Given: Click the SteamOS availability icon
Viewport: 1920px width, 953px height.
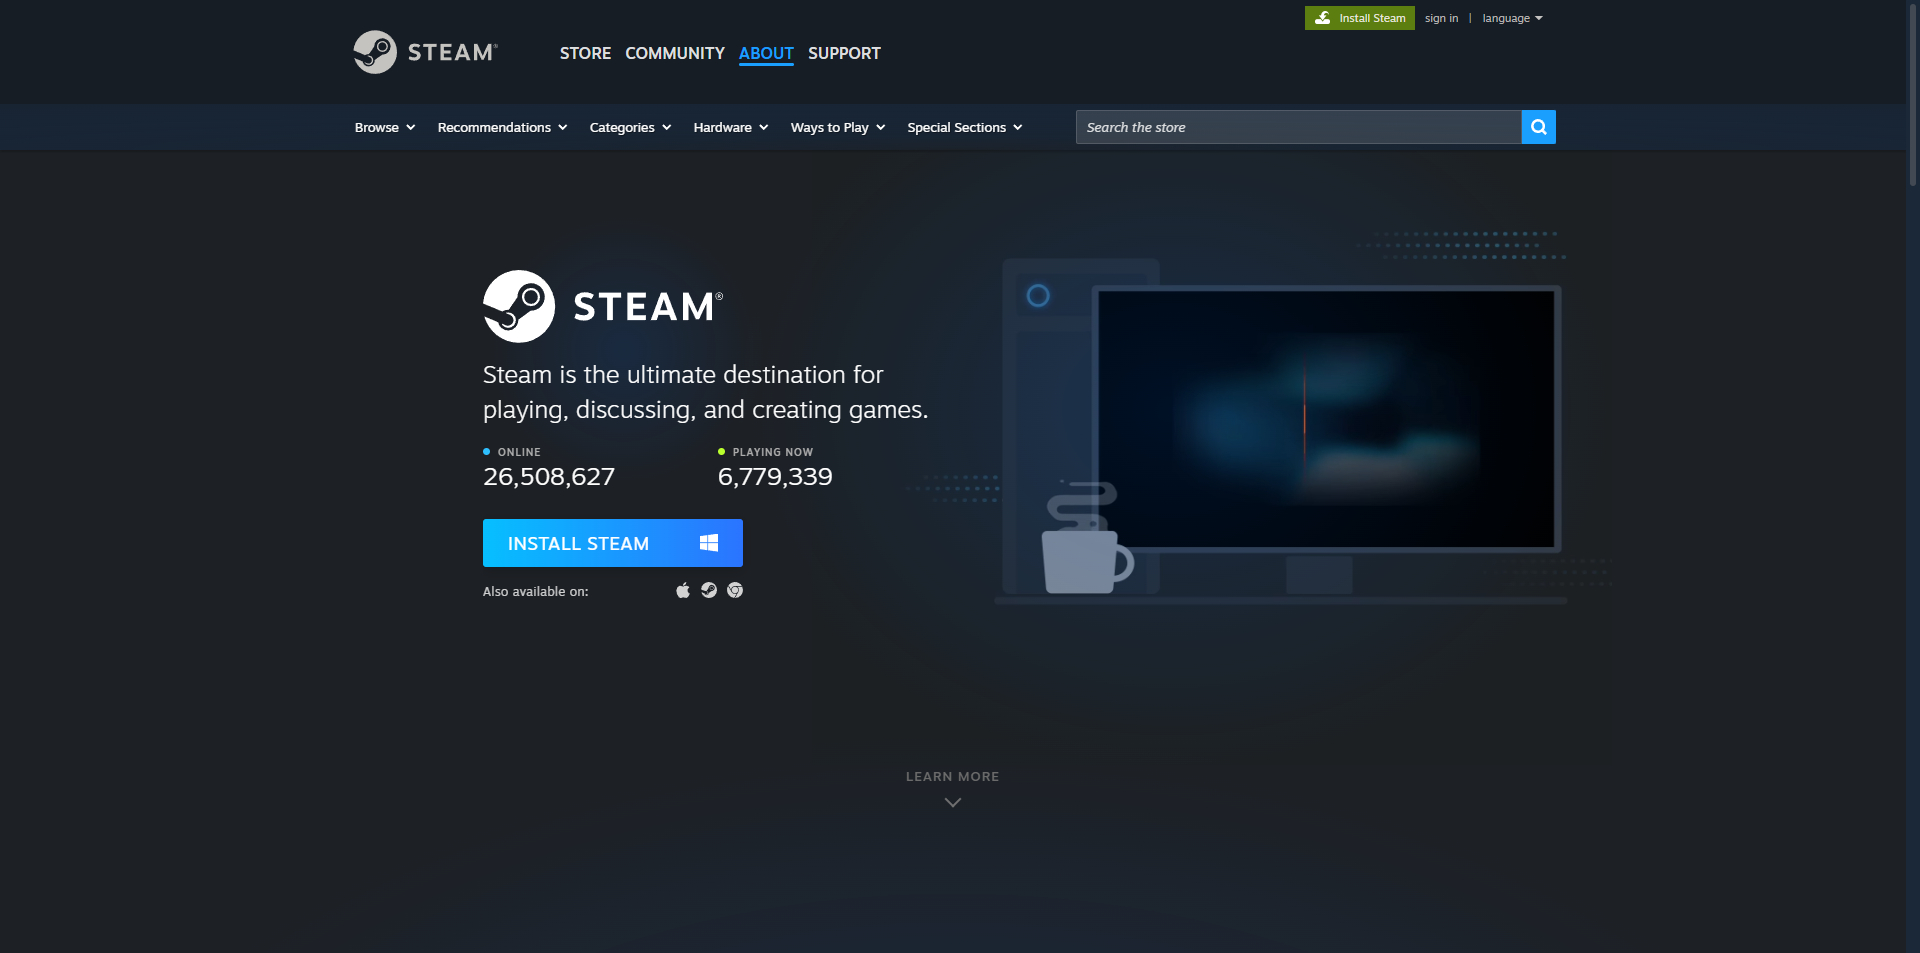Looking at the screenshot, I should 709,590.
